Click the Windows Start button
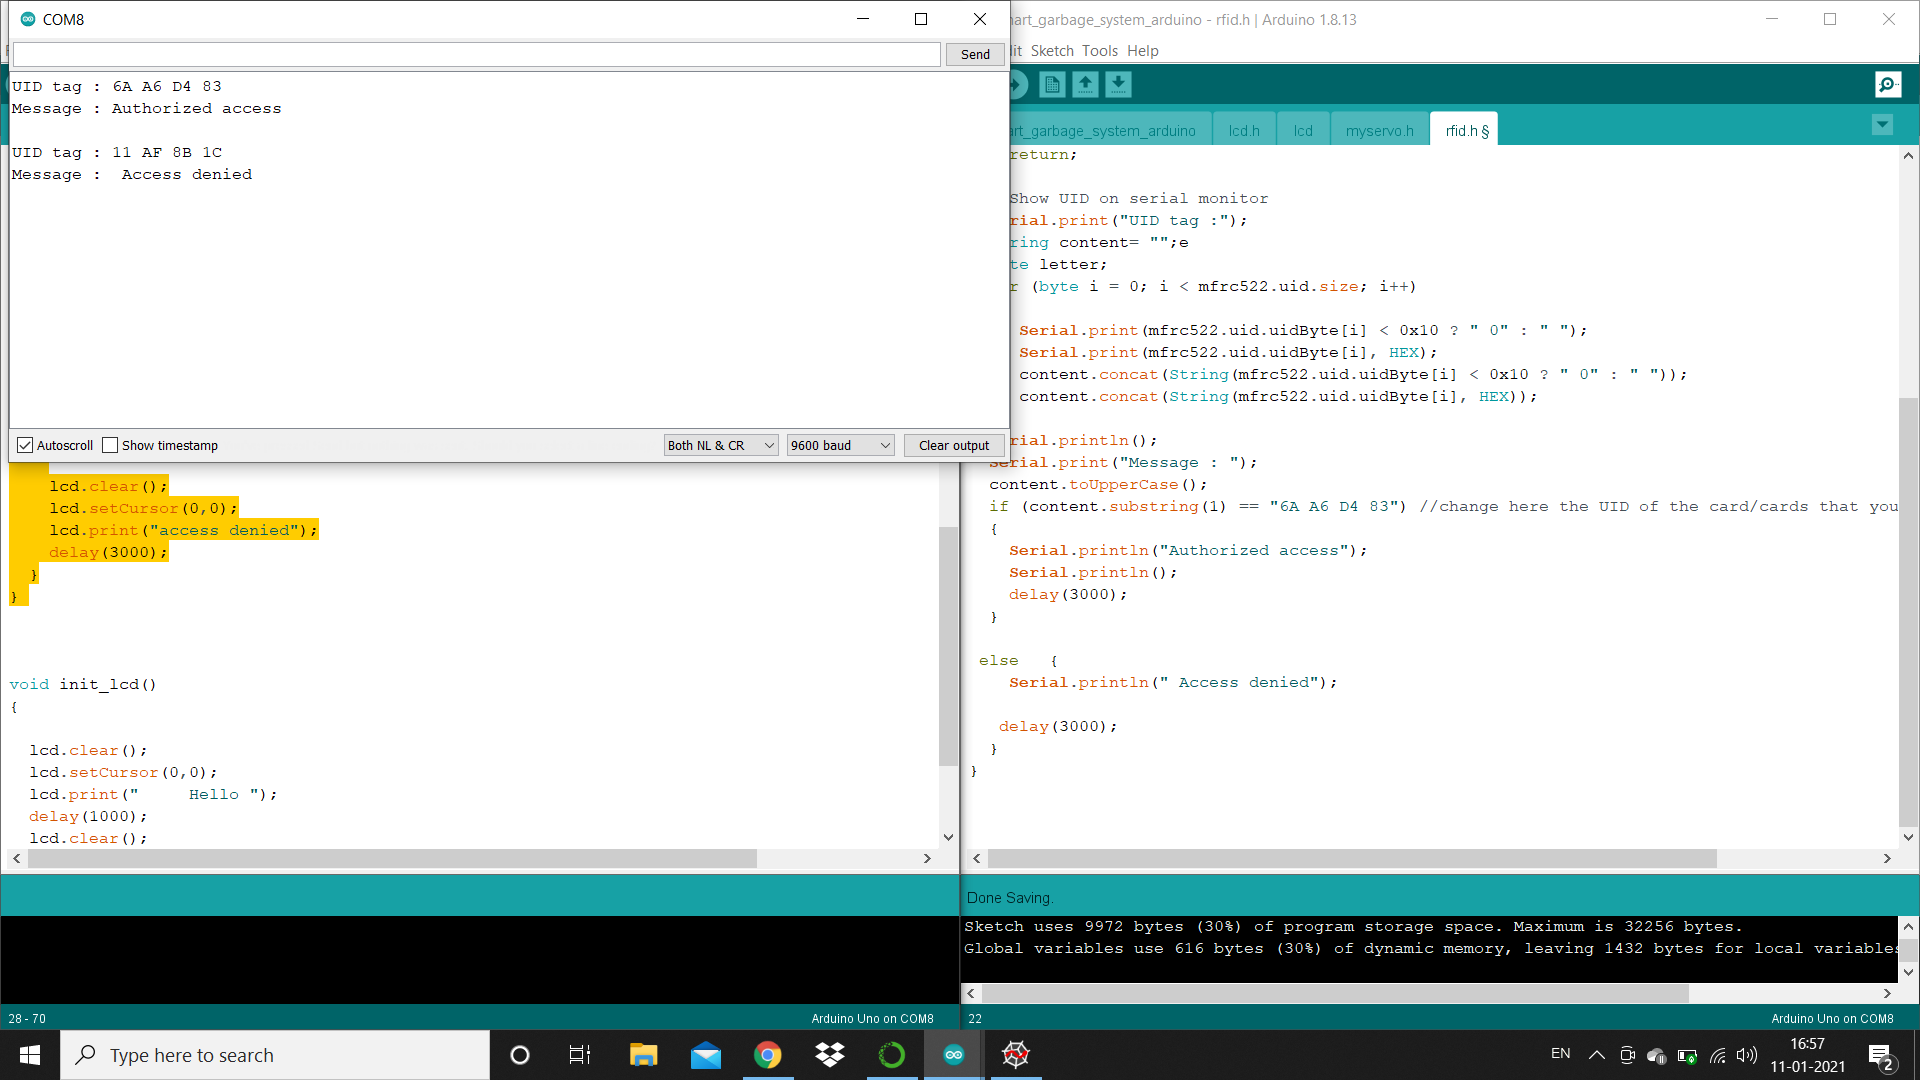Image resolution: width=1920 pixels, height=1080 pixels. [x=30, y=1055]
